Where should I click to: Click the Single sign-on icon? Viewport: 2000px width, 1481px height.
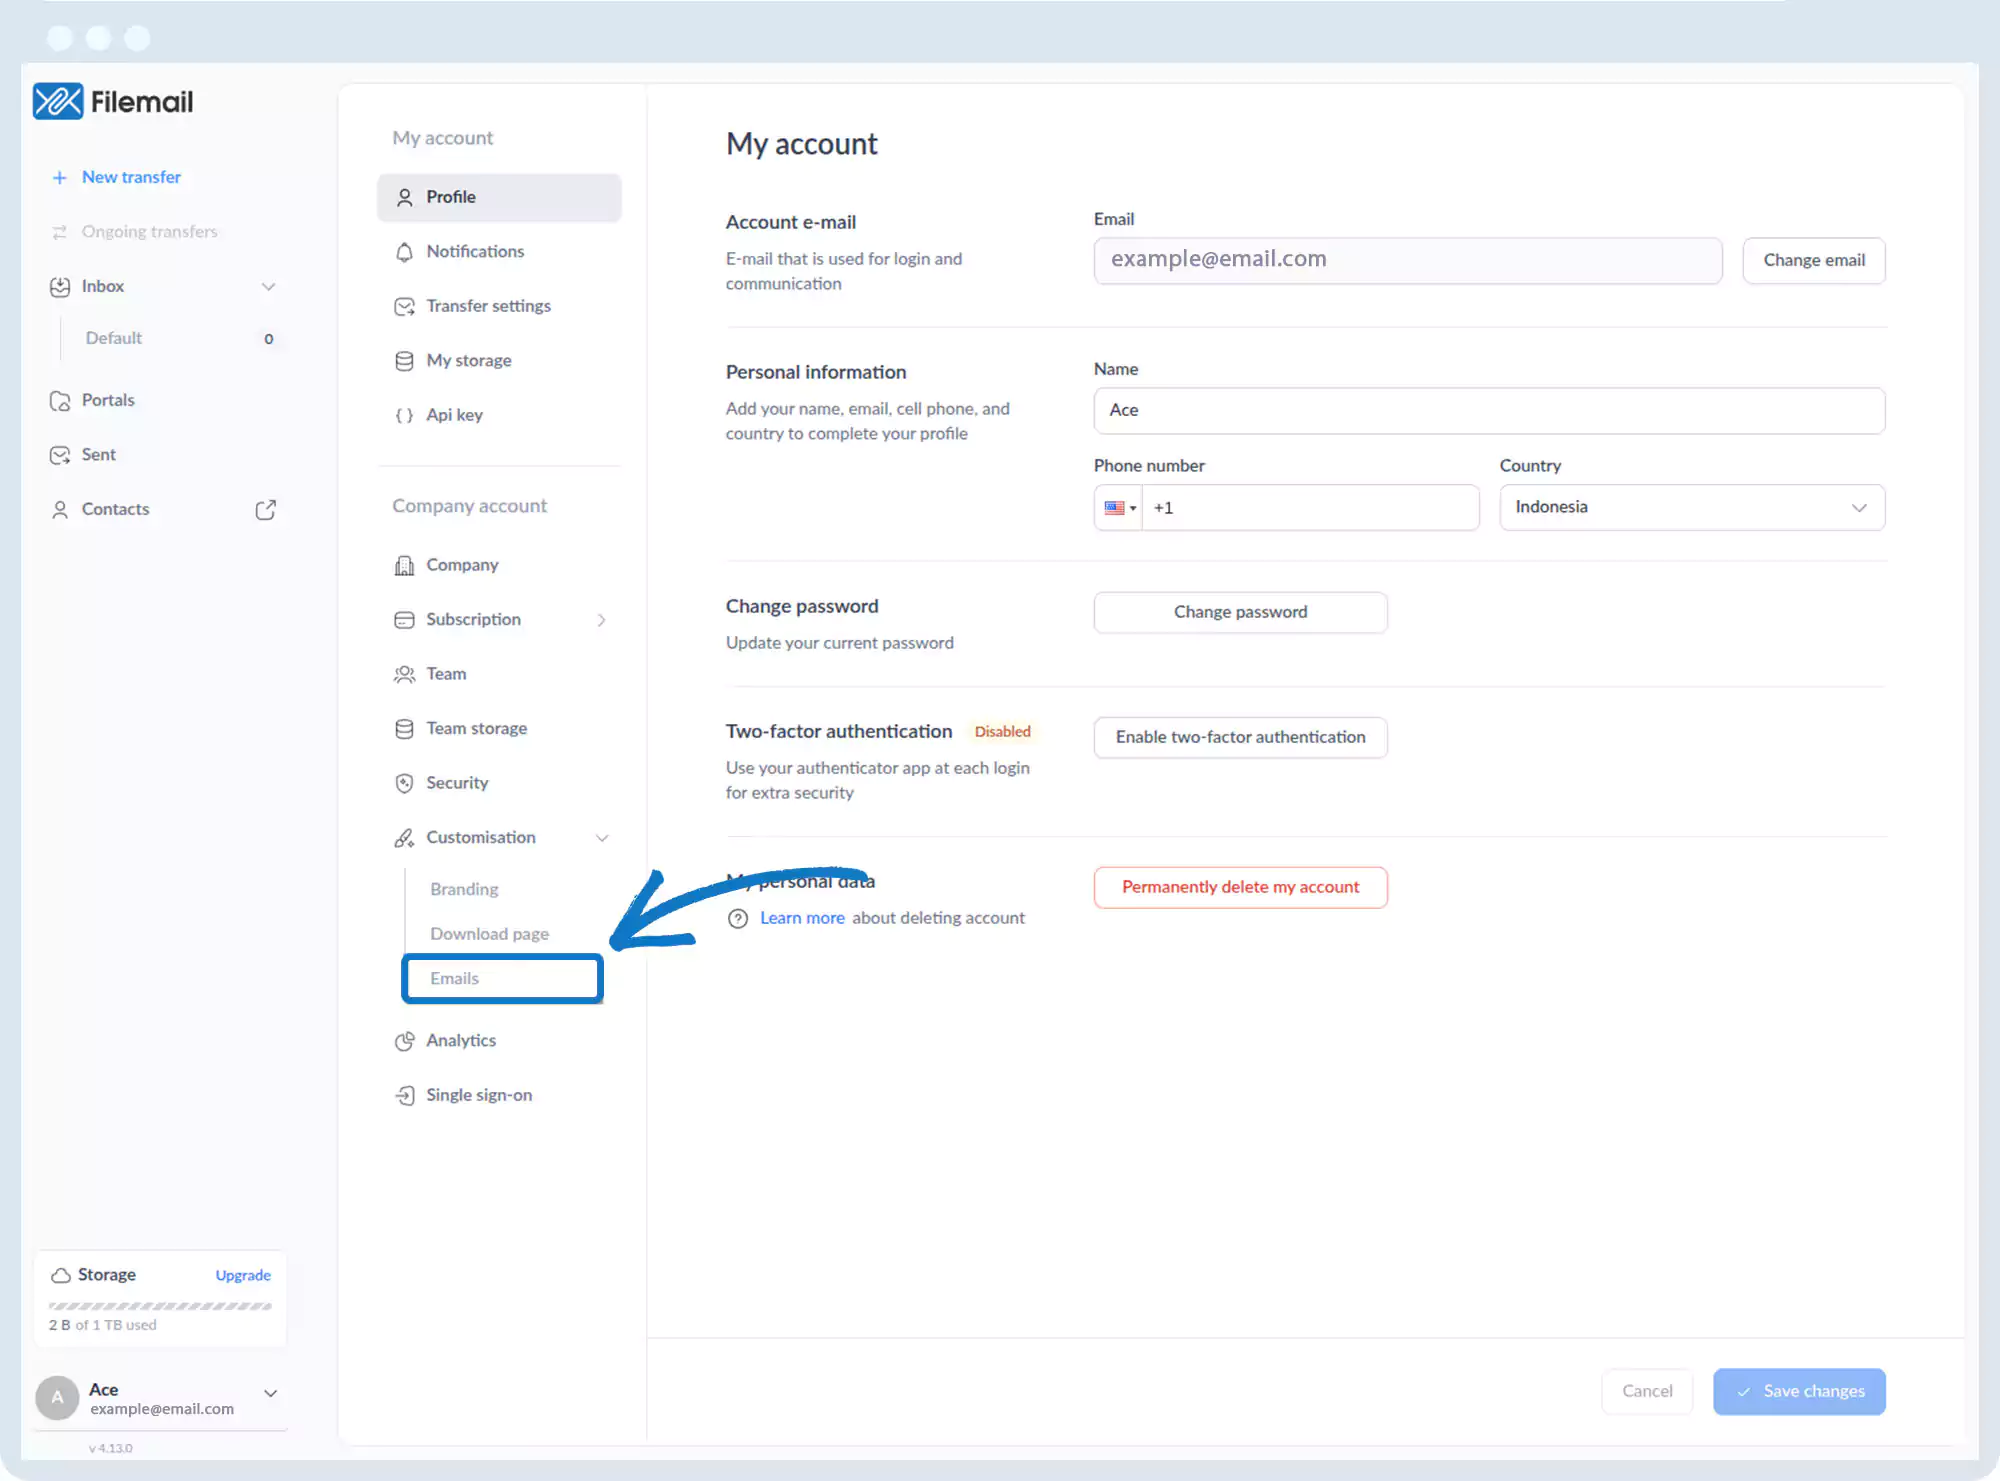pos(404,1096)
